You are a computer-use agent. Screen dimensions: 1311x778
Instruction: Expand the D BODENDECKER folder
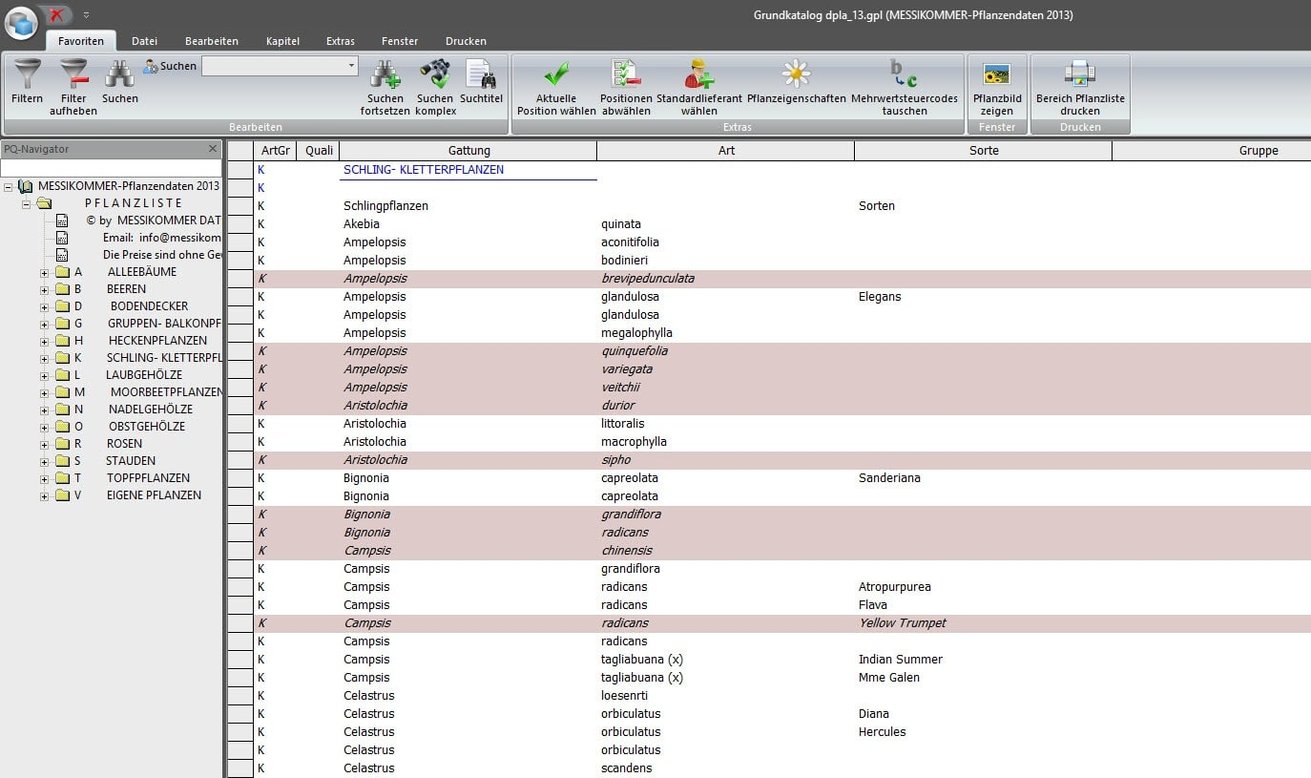[x=44, y=307]
